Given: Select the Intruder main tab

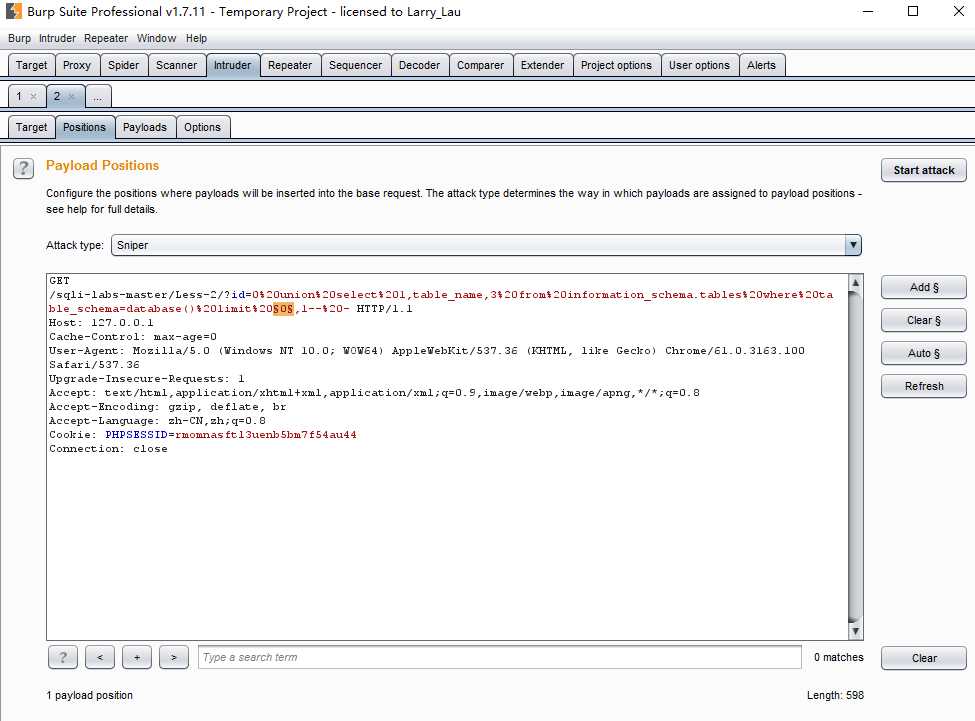Looking at the screenshot, I should click(x=233, y=65).
